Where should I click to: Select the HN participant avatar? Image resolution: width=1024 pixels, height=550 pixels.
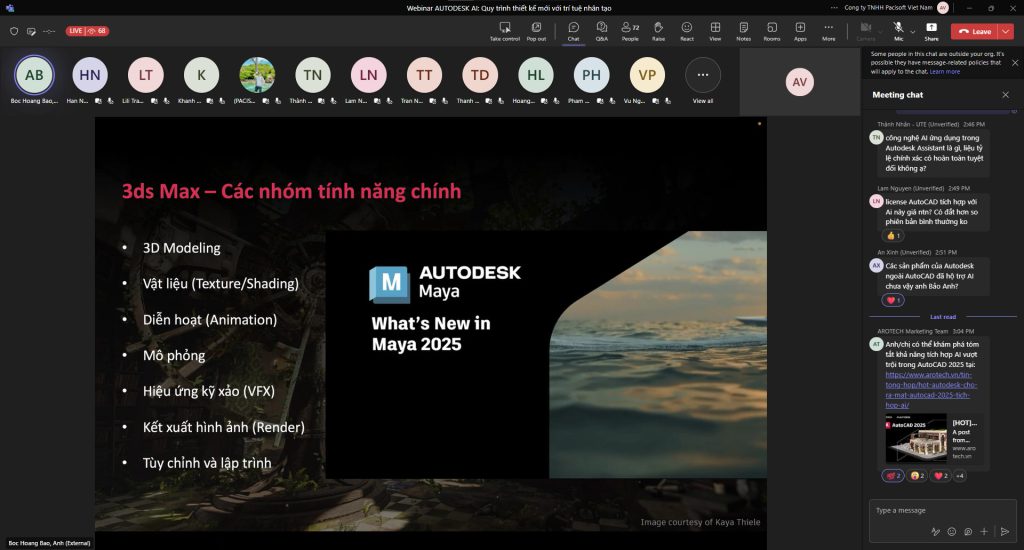pyautogui.click(x=90, y=75)
